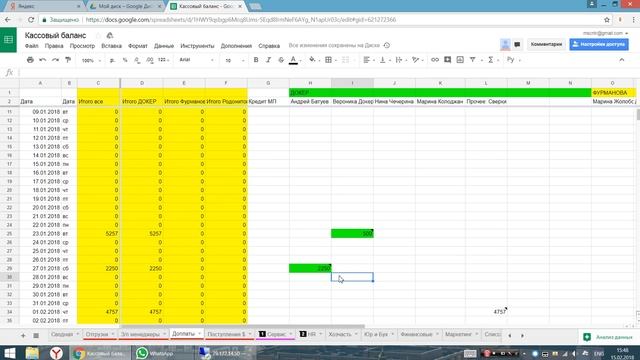
Task: Open input tools Ру dropdown
Action: click(x=513, y=60)
